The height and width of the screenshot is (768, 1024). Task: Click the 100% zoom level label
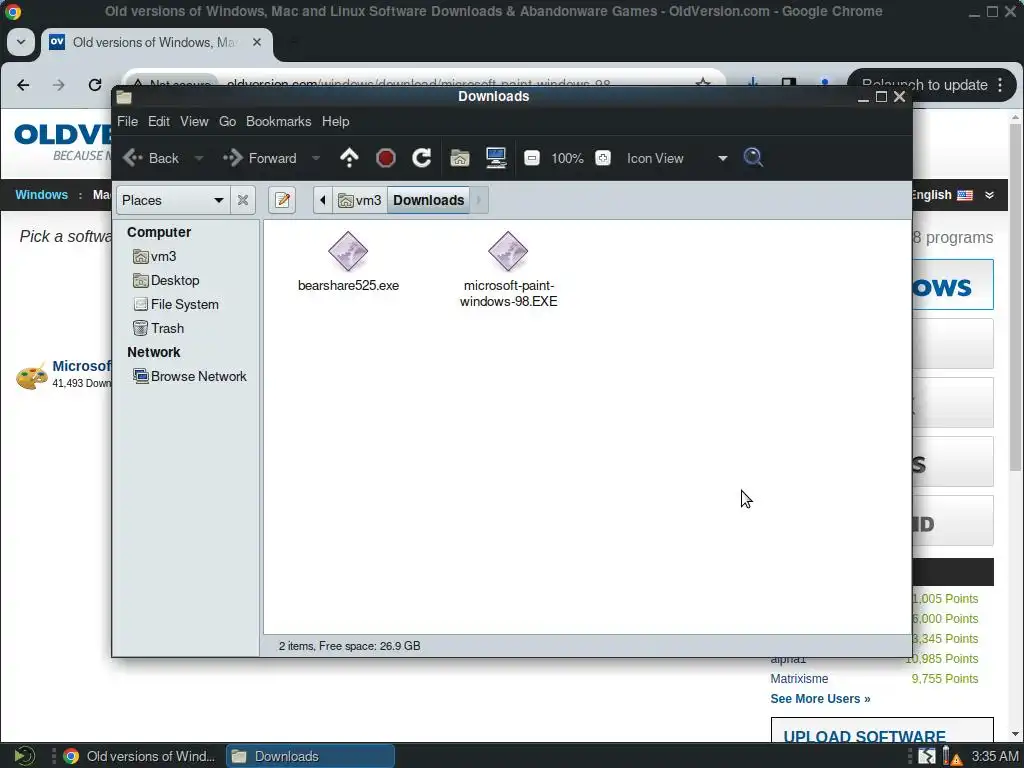click(x=567, y=158)
